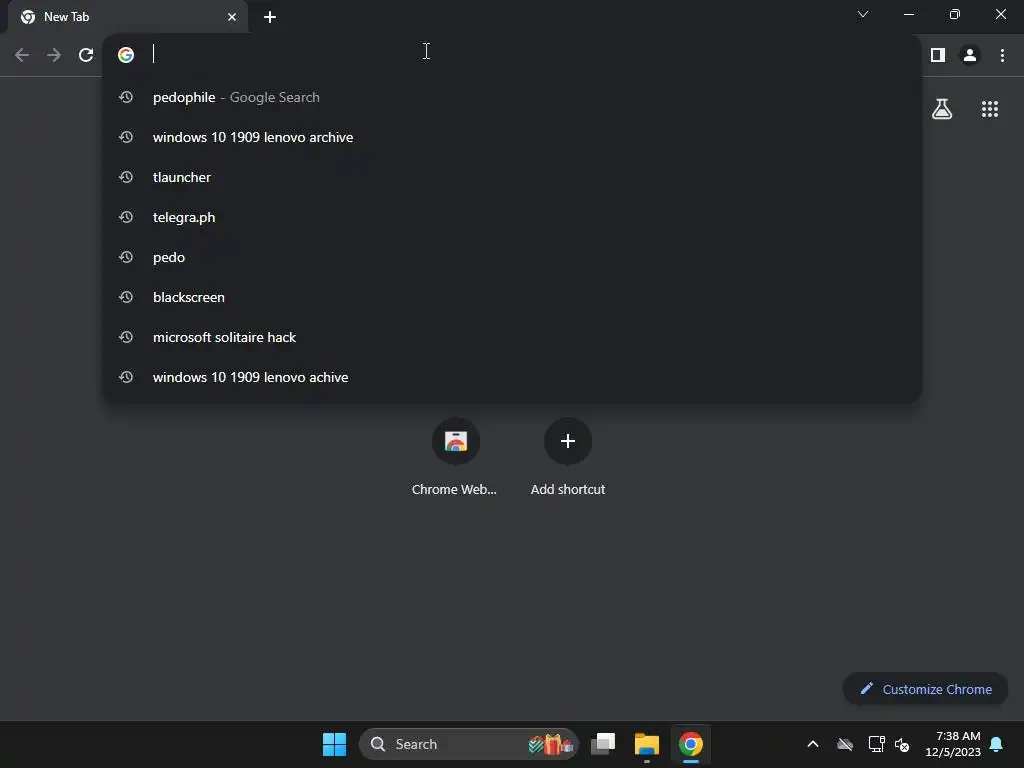The height and width of the screenshot is (768, 1024).
Task: Open the Windows Start menu
Action: coord(334,744)
